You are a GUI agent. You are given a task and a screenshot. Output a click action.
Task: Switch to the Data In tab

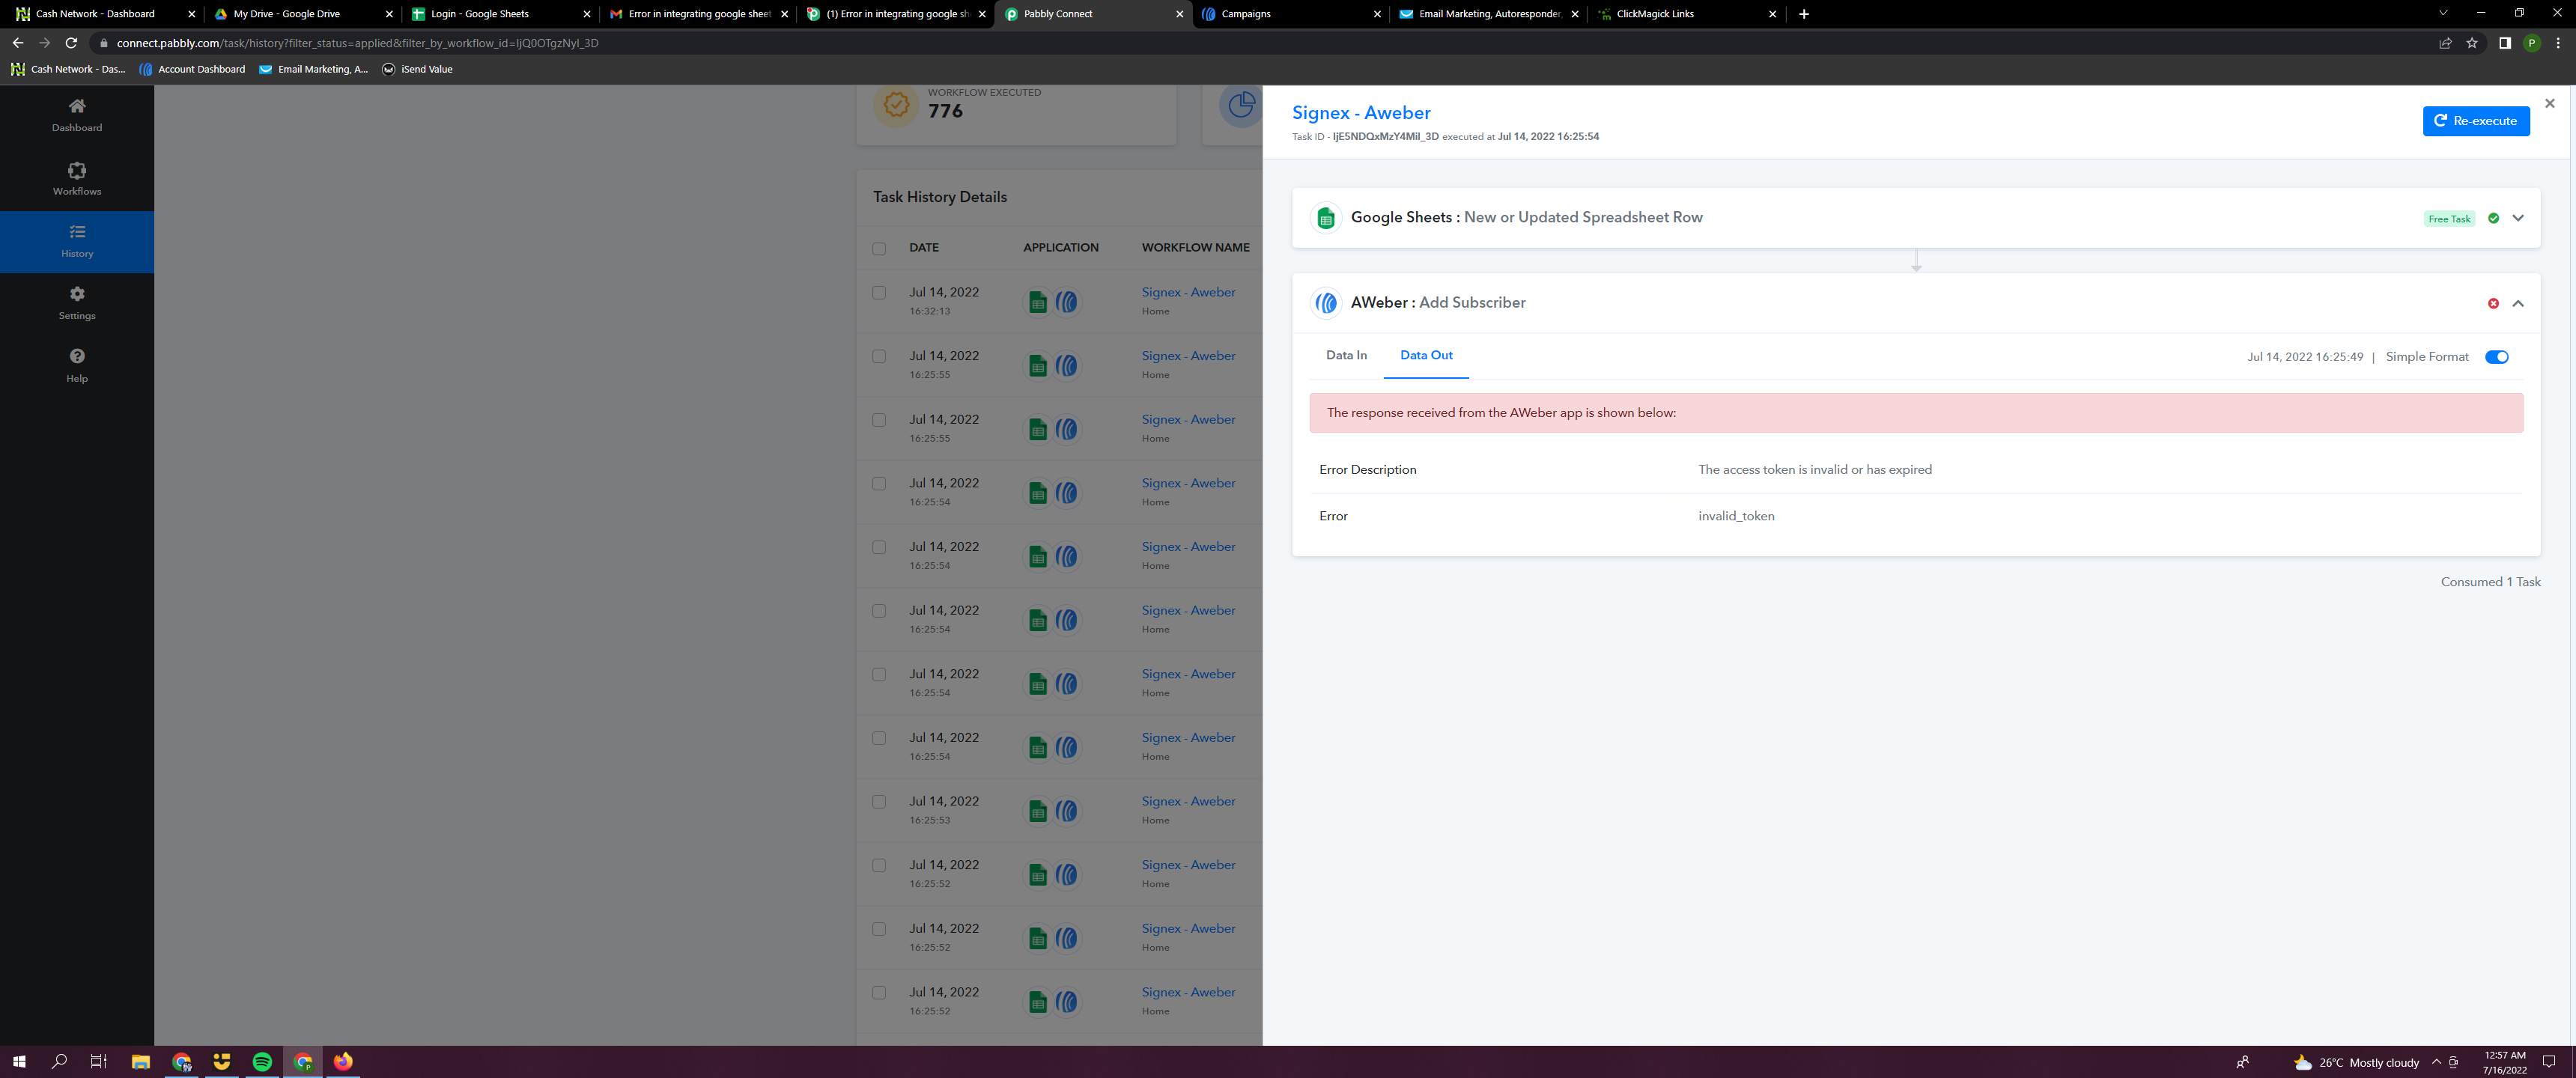1346,356
